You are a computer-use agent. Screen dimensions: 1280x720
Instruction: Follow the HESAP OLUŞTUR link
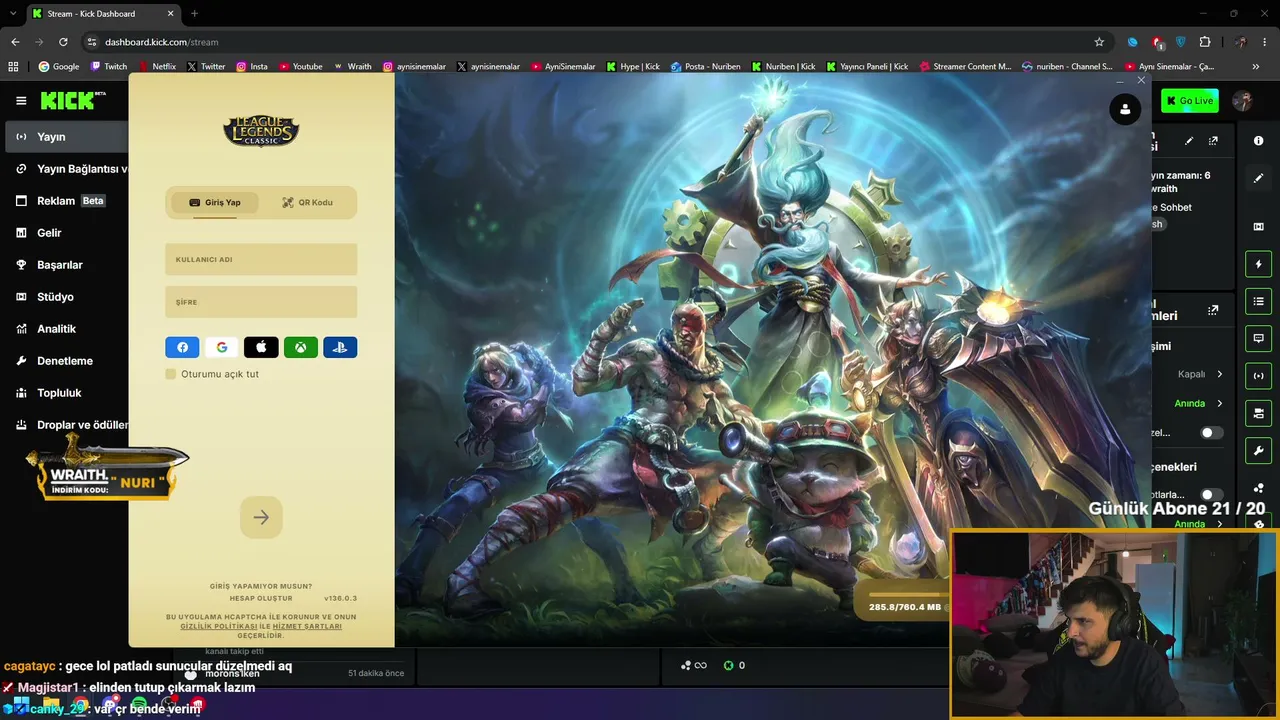(x=261, y=598)
